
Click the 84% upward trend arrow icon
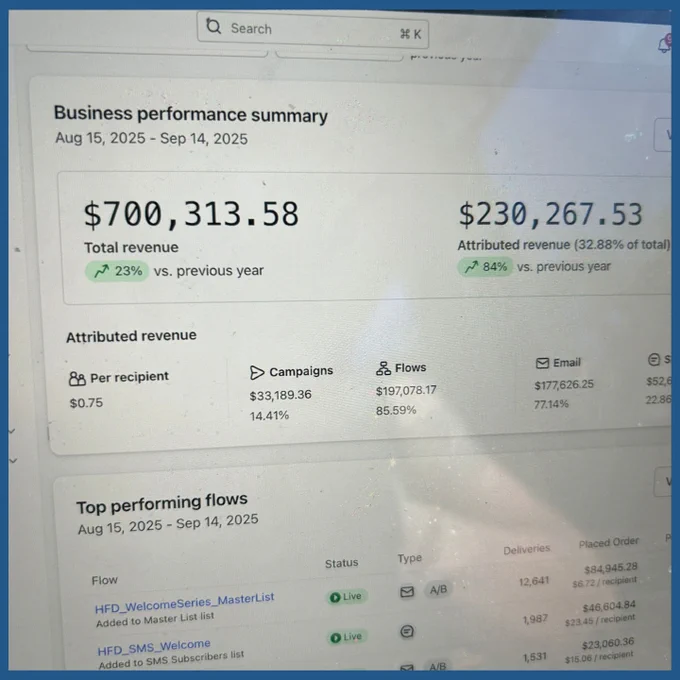(x=471, y=267)
